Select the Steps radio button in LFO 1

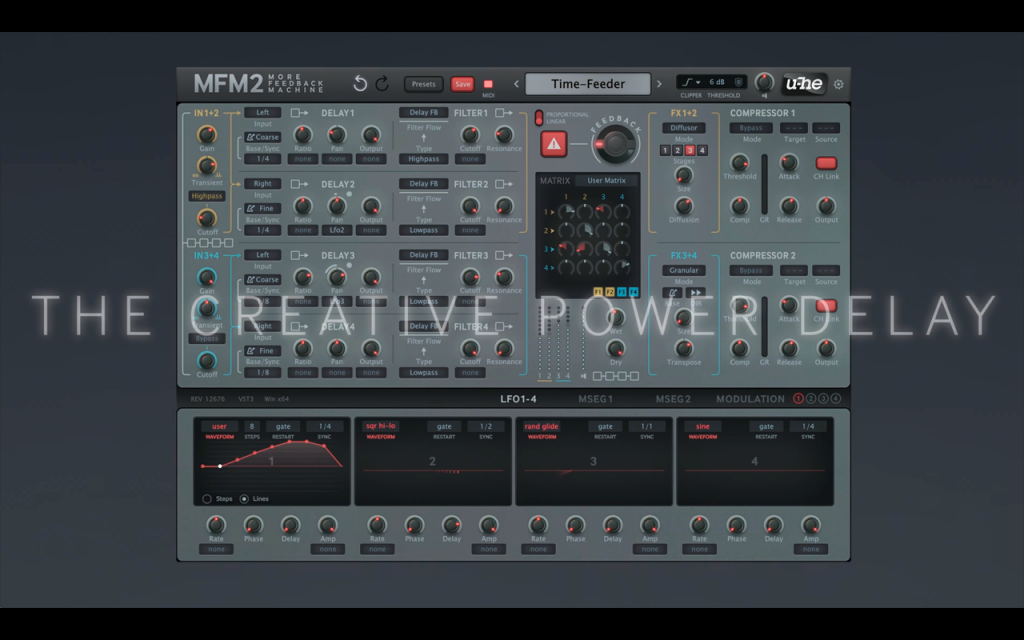tap(207, 499)
